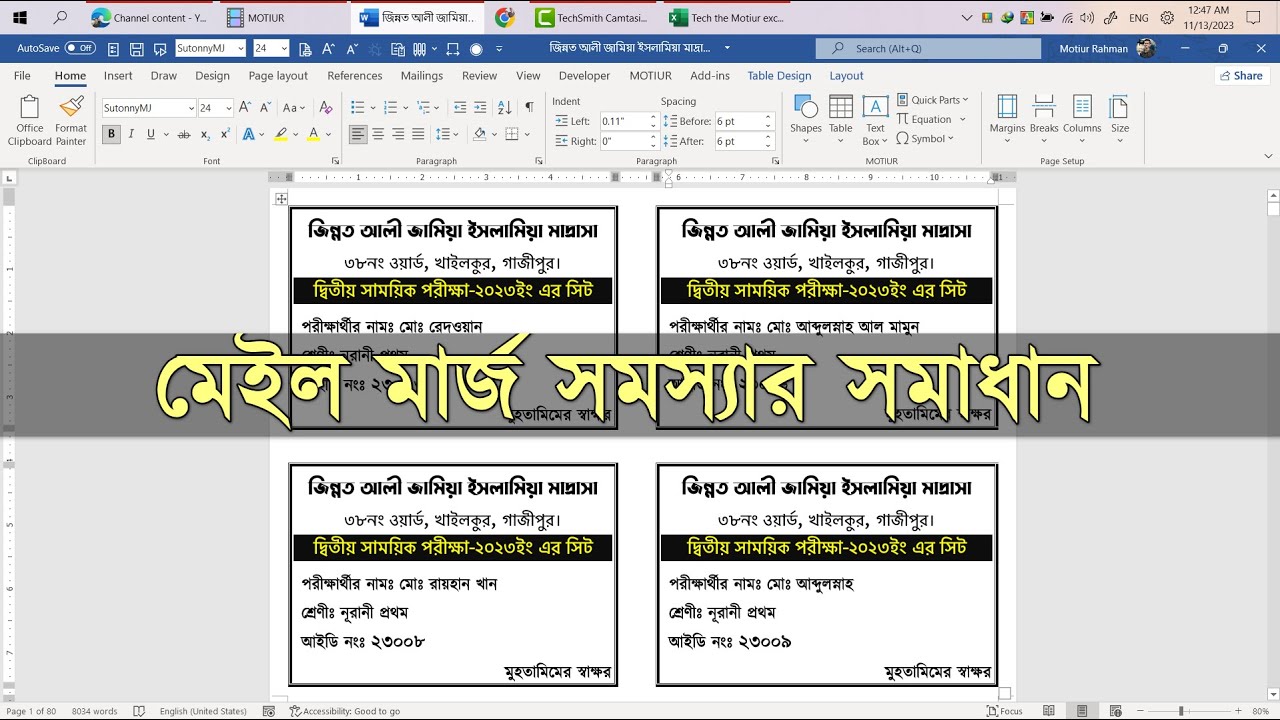Click English (United States) language indicator
This screenshot has width=1280, height=720.
pos(203,711)
